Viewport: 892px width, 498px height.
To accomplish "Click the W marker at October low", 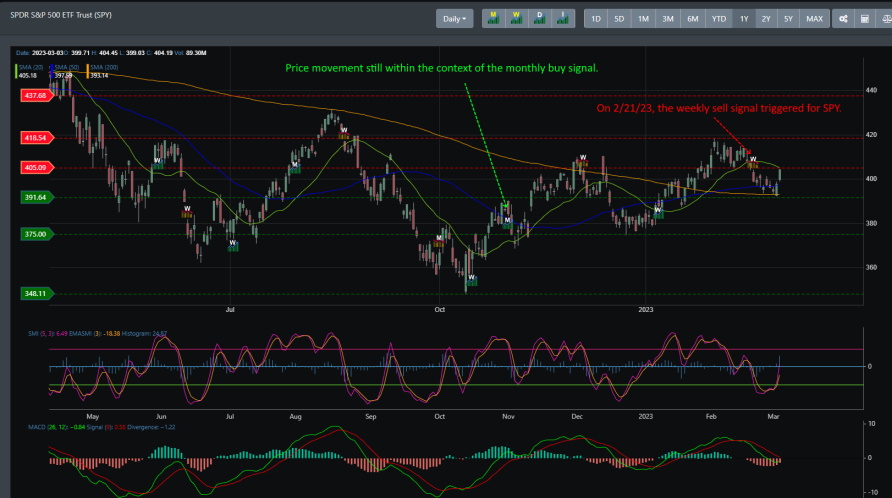I will [x=472, y=280].
